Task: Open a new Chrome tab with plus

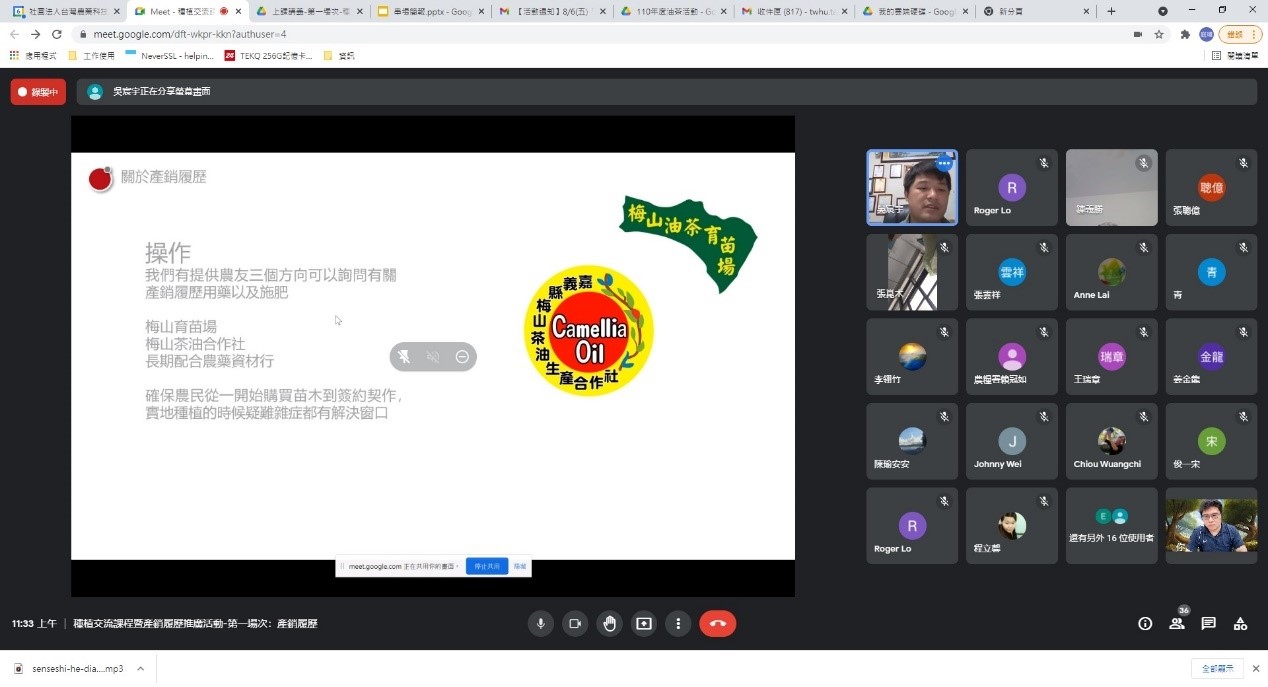Action: click(1111, 11)
